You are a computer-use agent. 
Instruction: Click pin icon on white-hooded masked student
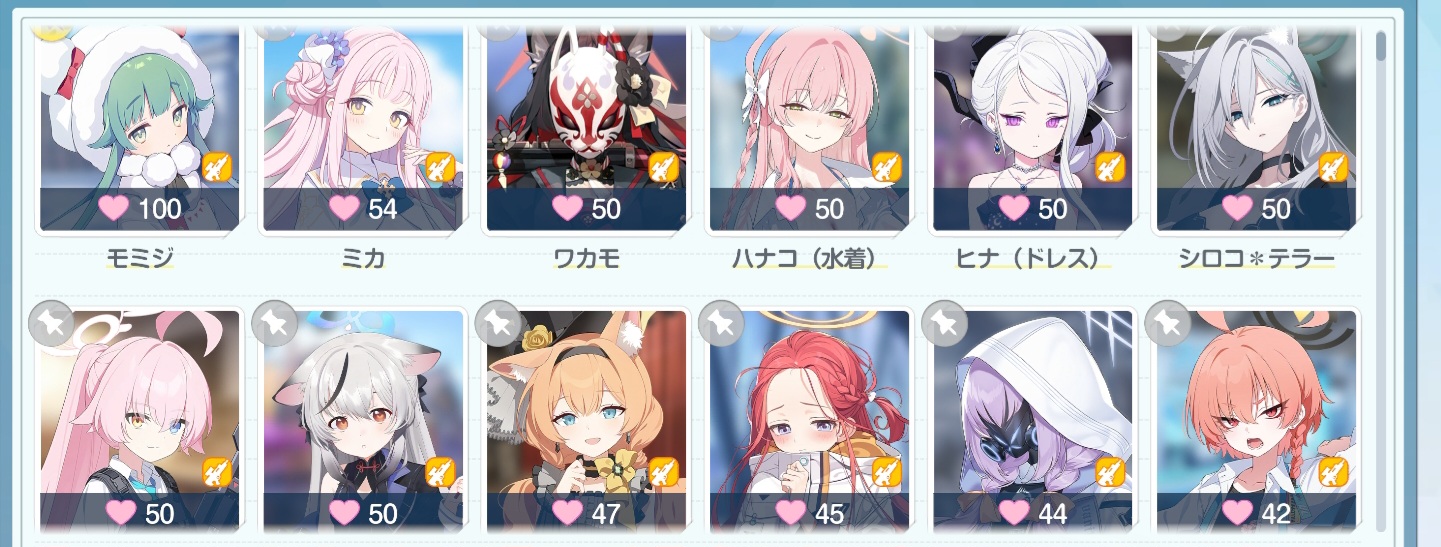(942, 320)
